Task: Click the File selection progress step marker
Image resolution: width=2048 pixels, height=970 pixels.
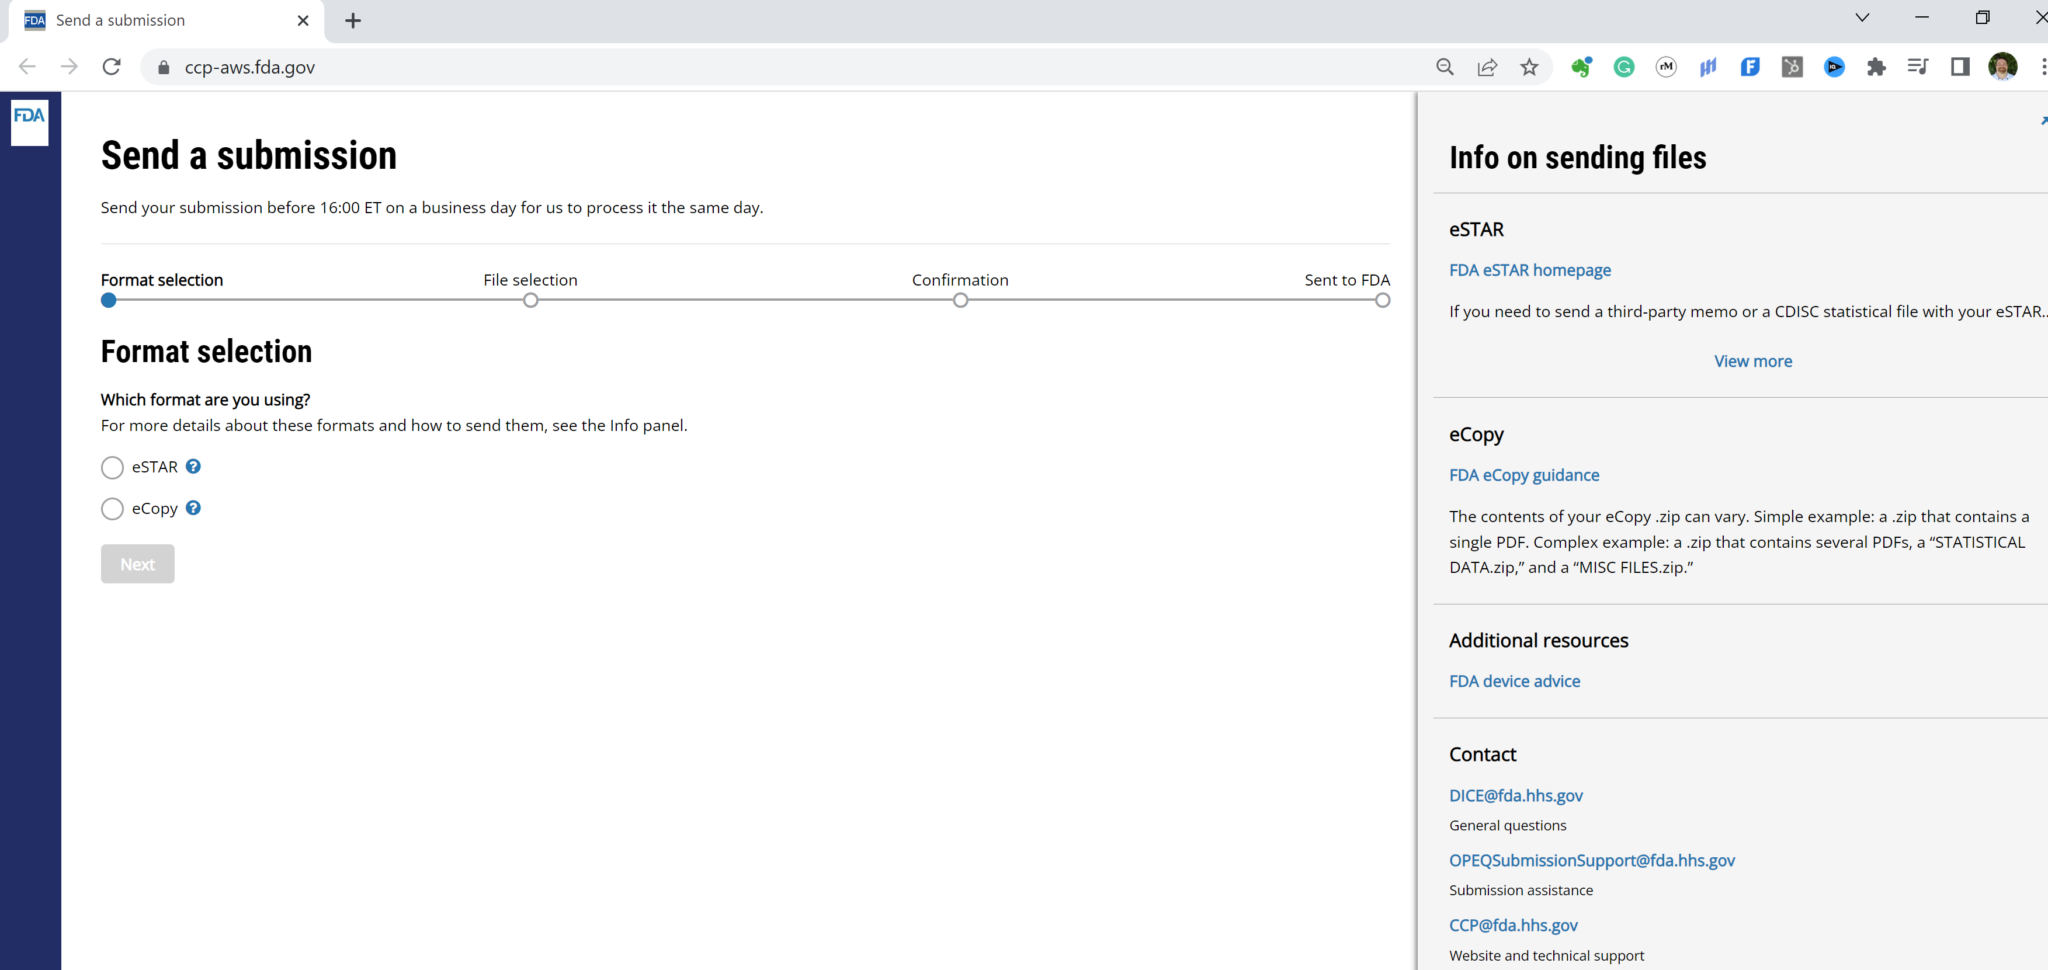Action: coord(531,300)
